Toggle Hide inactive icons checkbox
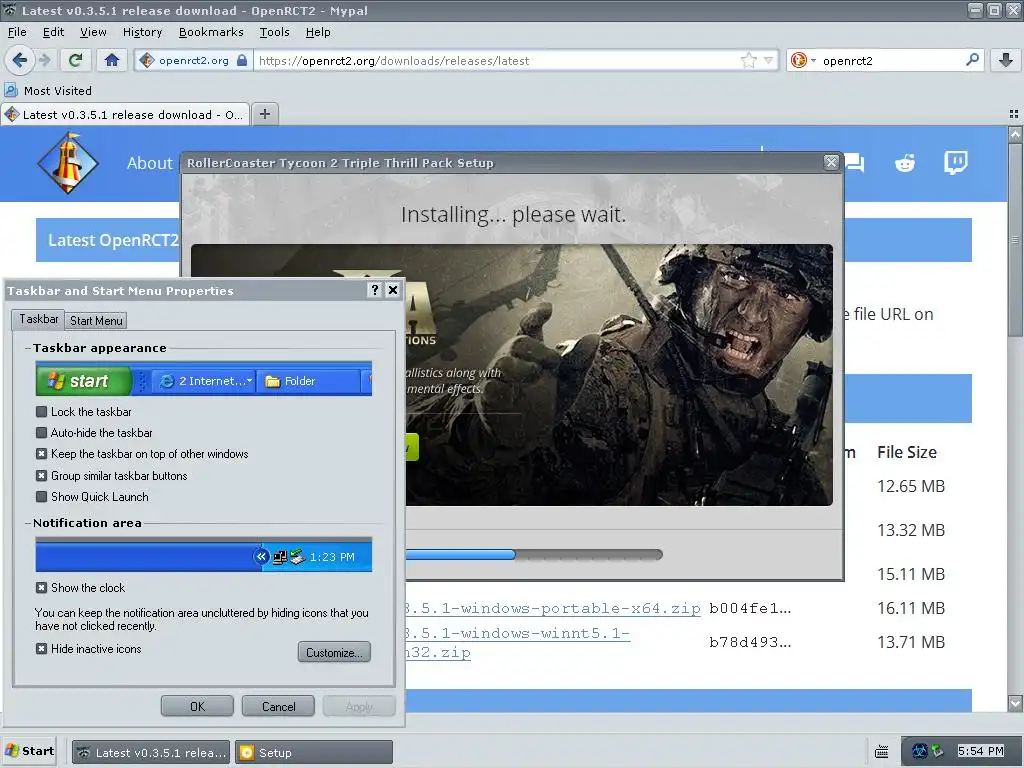Image resolution: width=1024 pixels, height=768 pixels. [x=42, y=648]
